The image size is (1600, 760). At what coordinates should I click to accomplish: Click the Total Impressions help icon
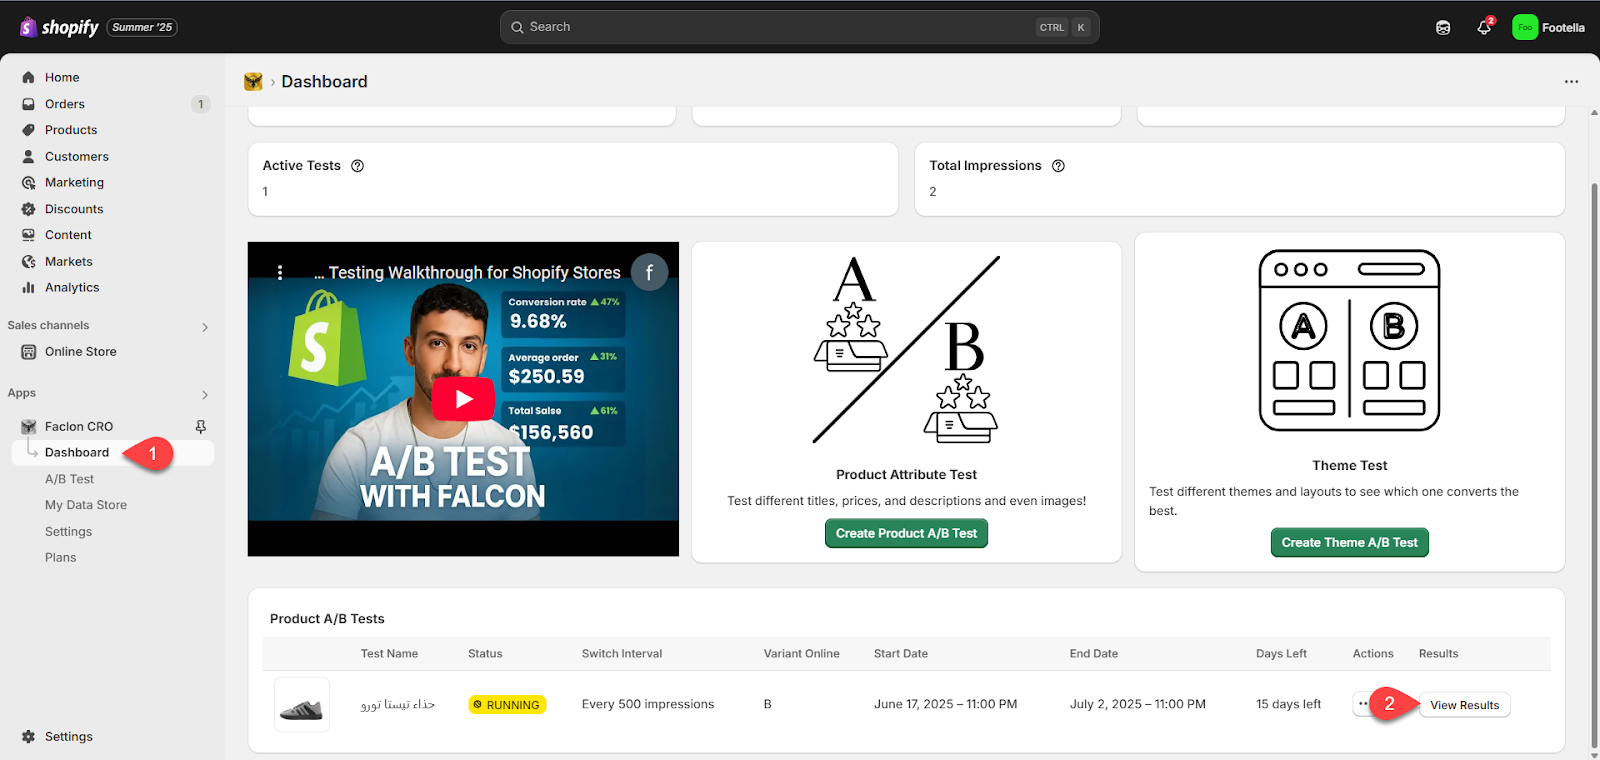click(x=1058, y=166)
